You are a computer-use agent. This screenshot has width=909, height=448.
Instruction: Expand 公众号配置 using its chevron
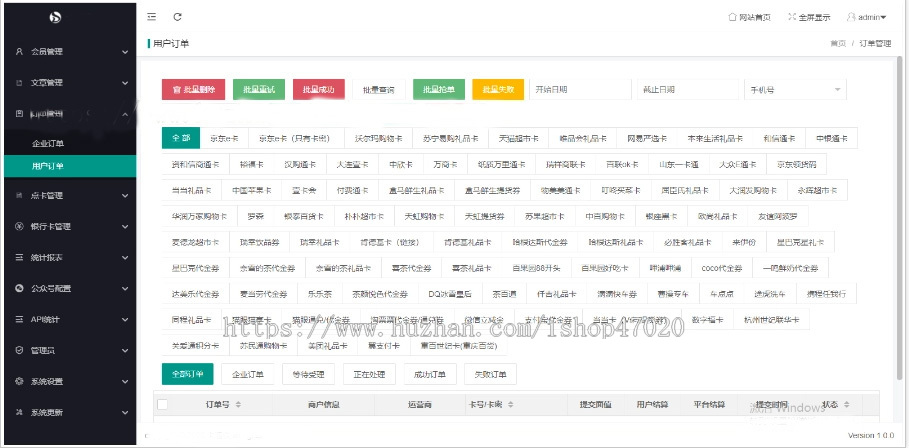point(125,289)
